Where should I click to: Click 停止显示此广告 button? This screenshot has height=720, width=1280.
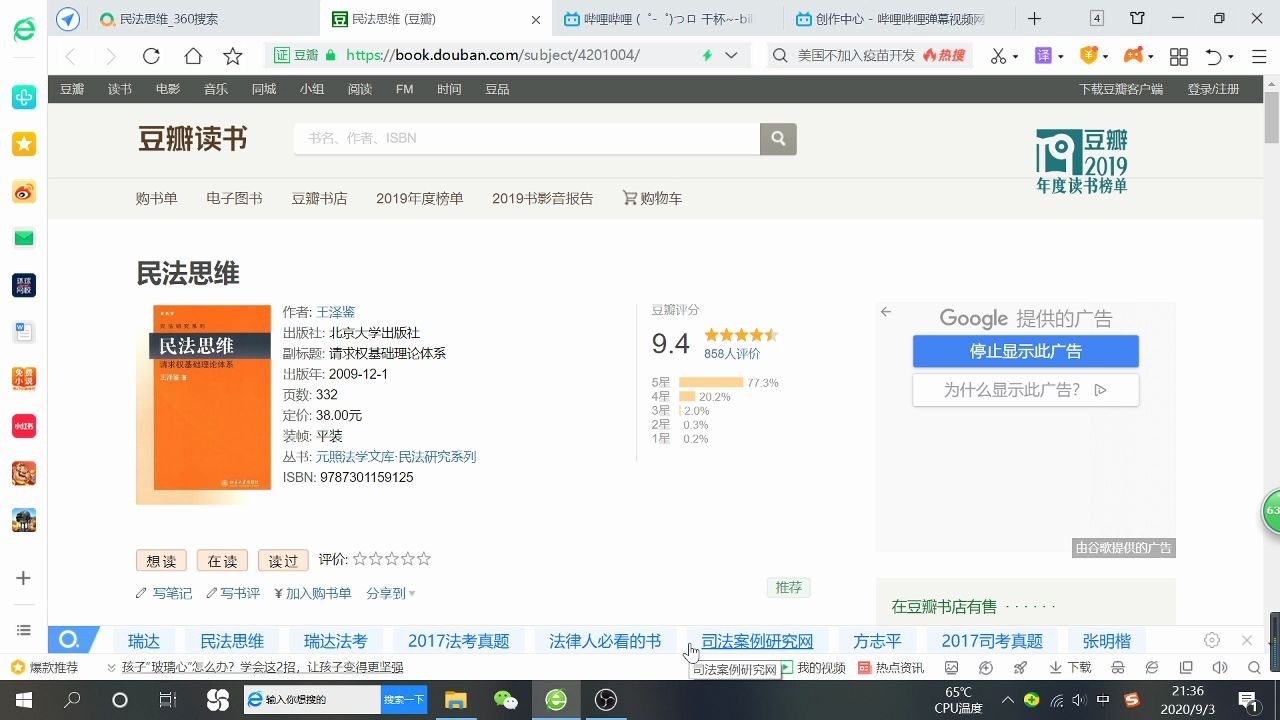coord(1026,351)
